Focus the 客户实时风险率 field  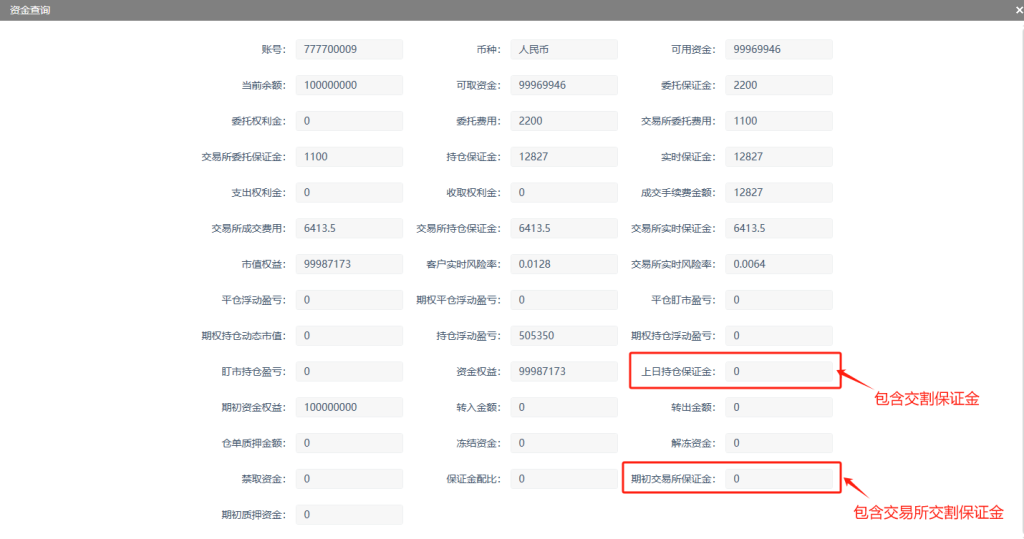(564, 264)
